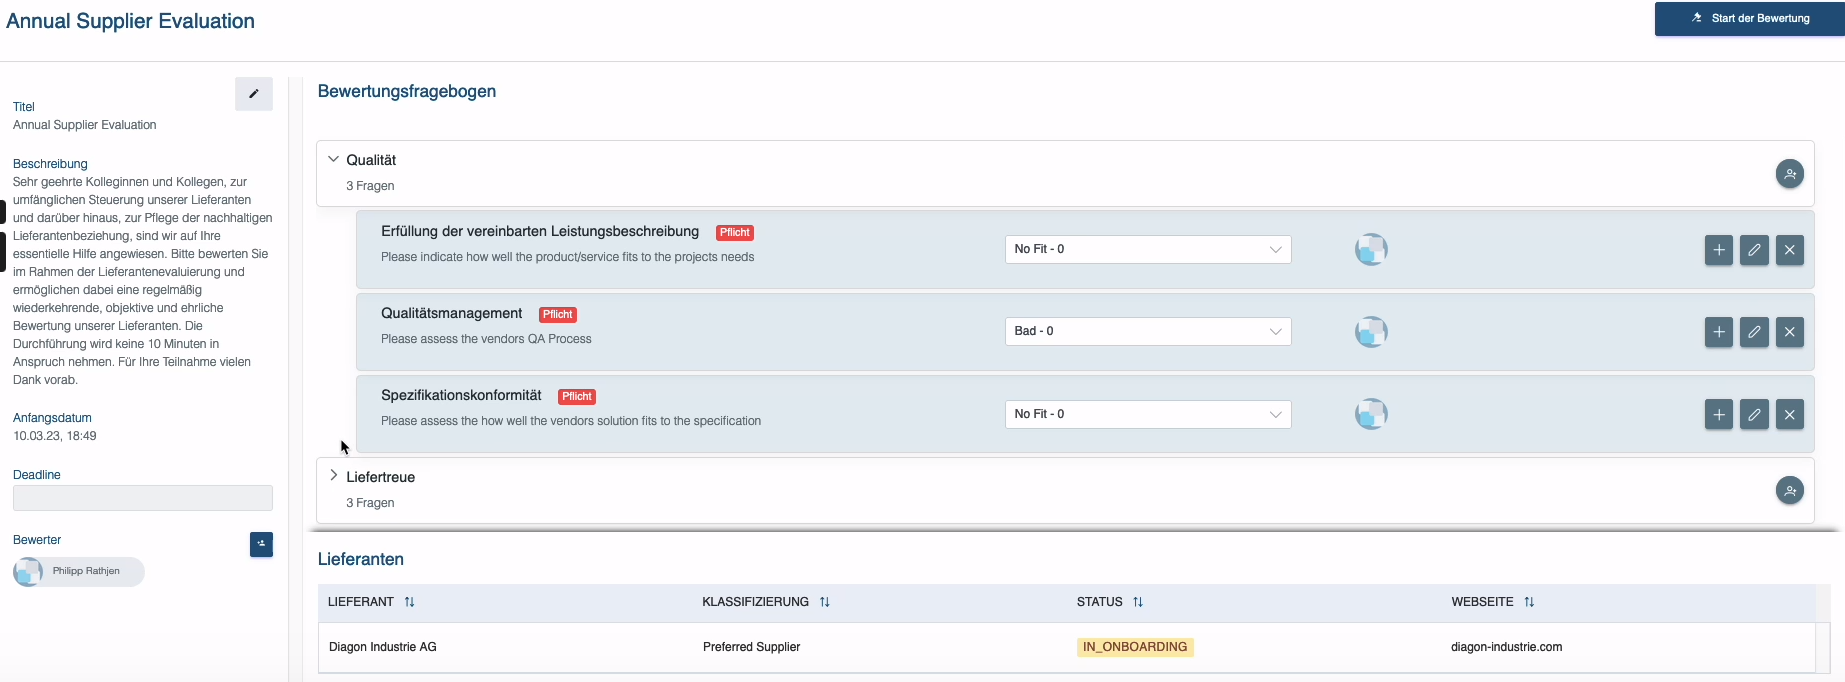Click the Start der Bewertung button
The width and height of the screenshot is (1845, 682).
(1749, 19)
